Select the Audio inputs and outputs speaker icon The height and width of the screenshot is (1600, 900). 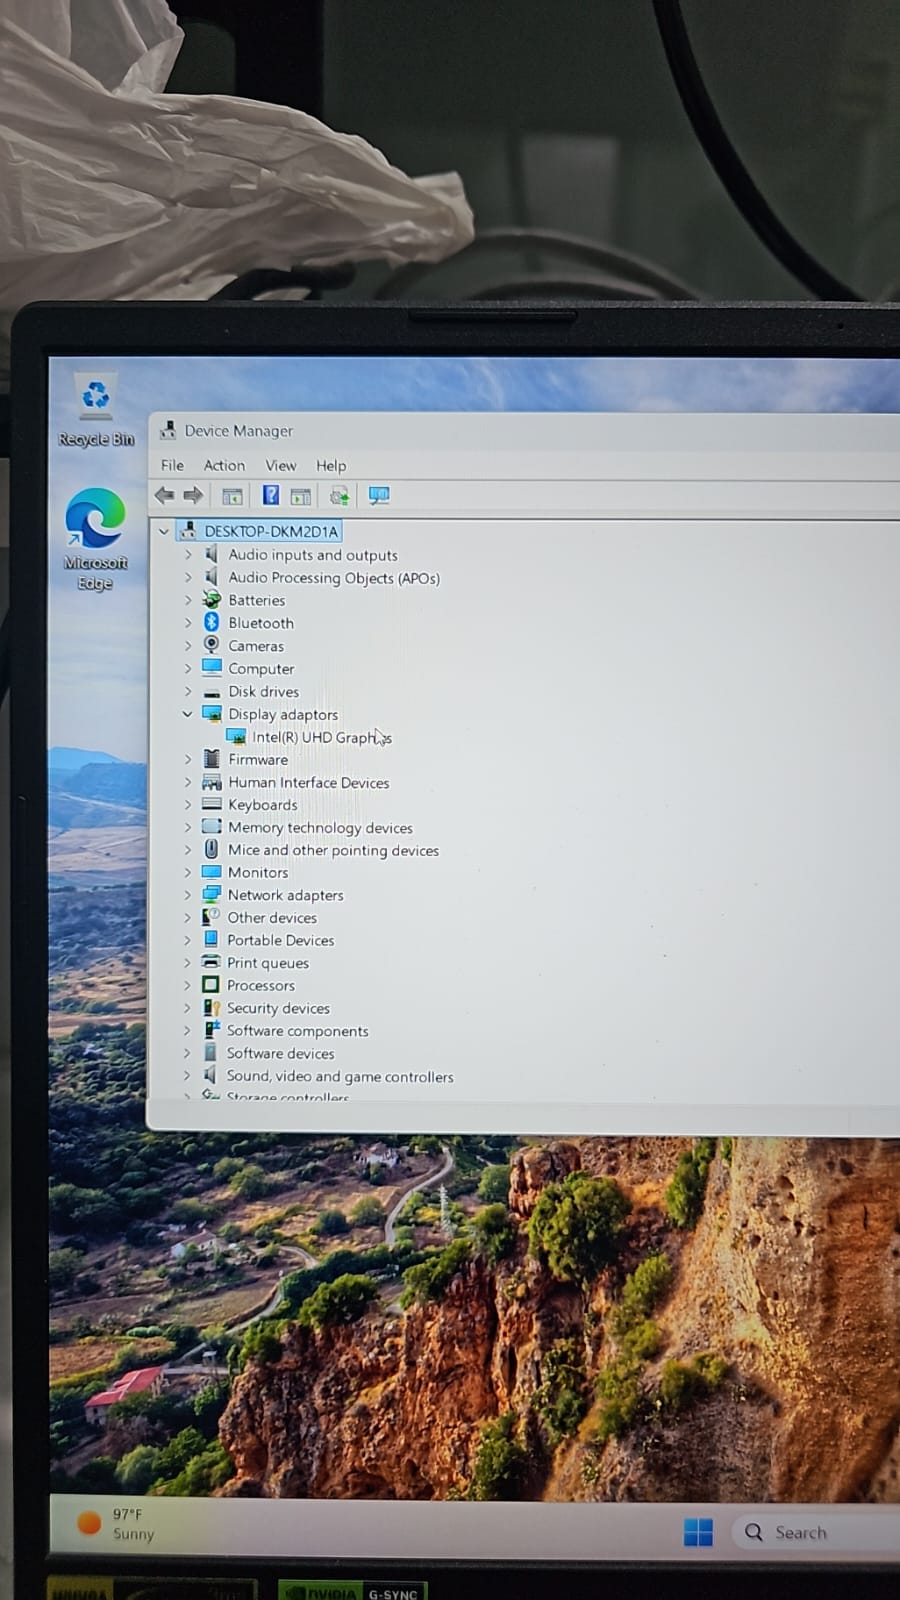(x=211, y=554)
